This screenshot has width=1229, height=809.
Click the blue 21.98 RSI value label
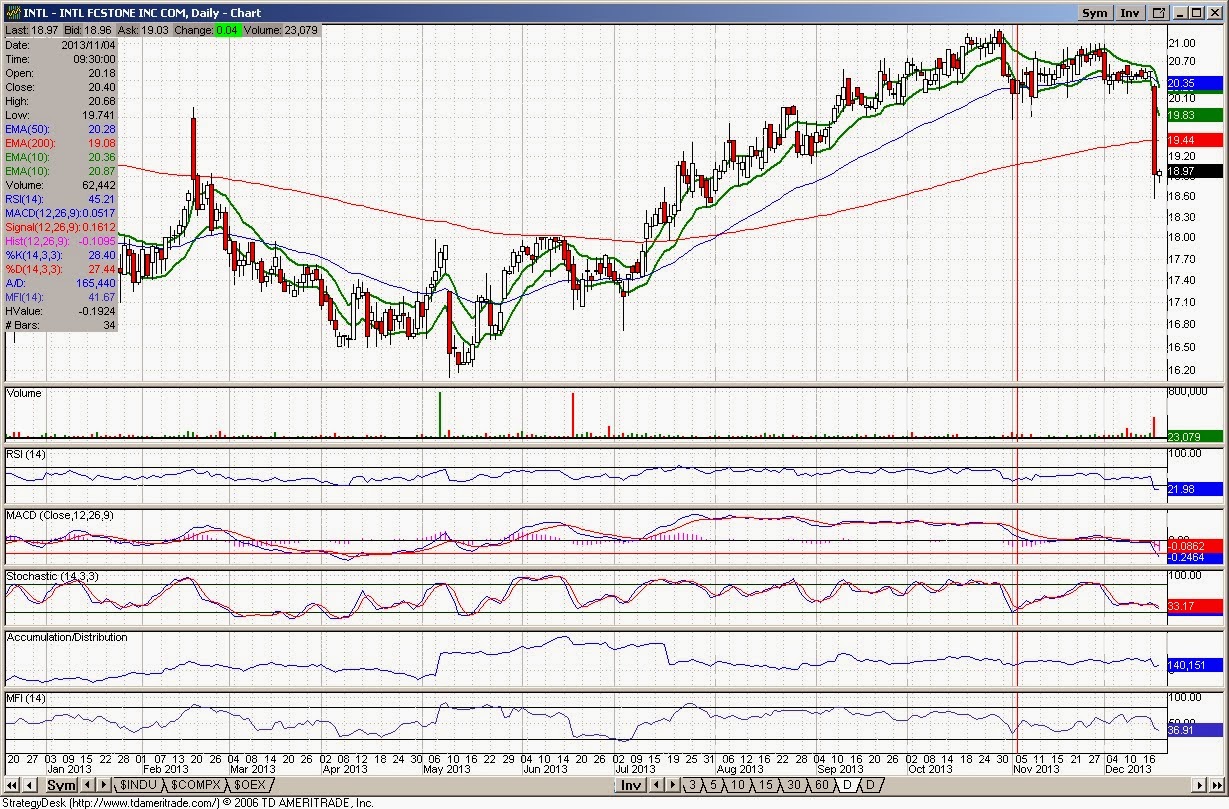1195,488
